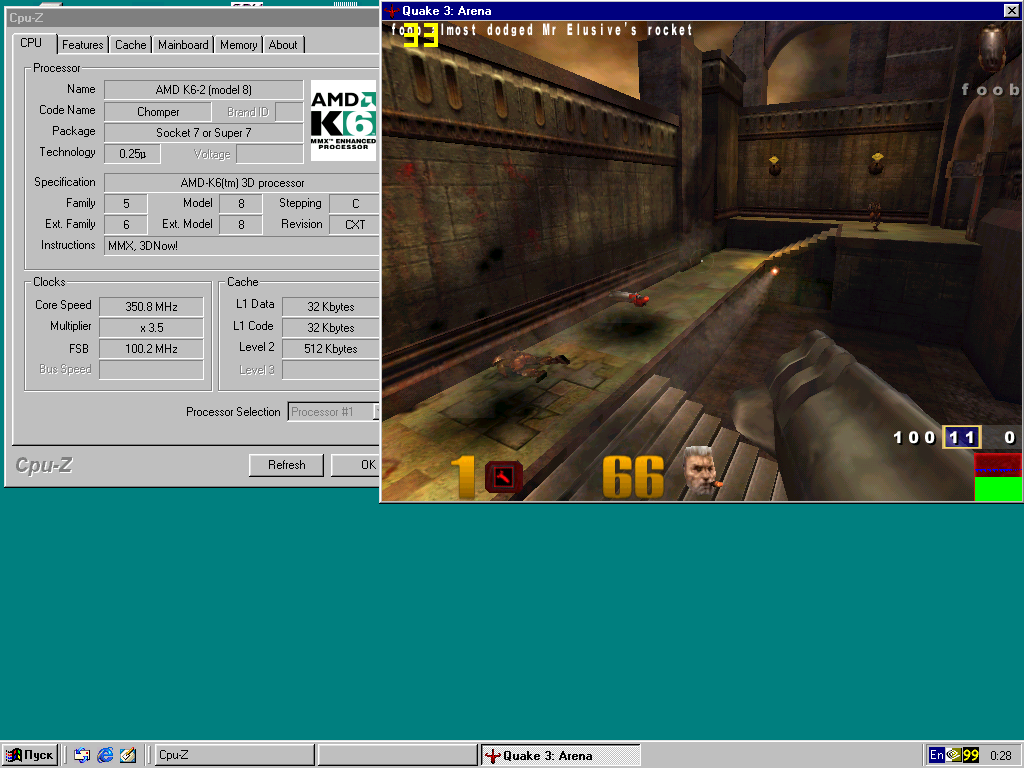Click the En language indicator in tray
This screenshot has height=768, width=1024.
point(936,756)
